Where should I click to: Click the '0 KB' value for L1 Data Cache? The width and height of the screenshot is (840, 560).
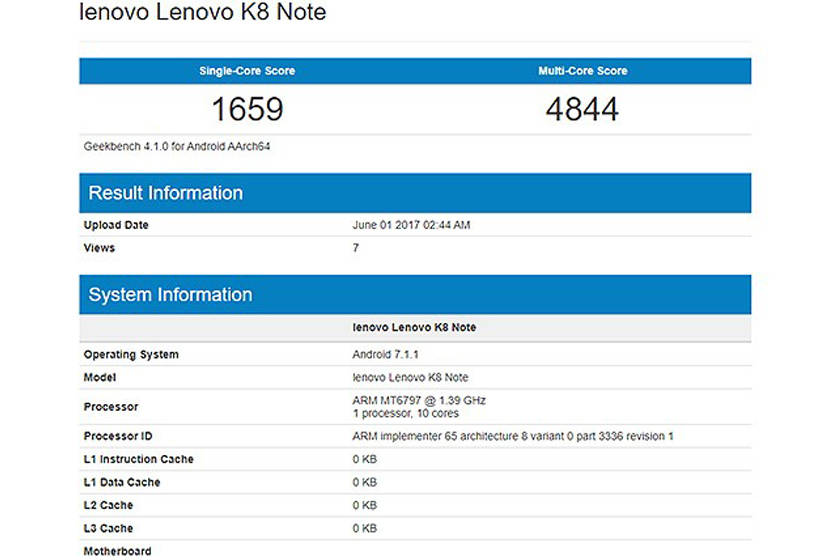click(365, 482)
